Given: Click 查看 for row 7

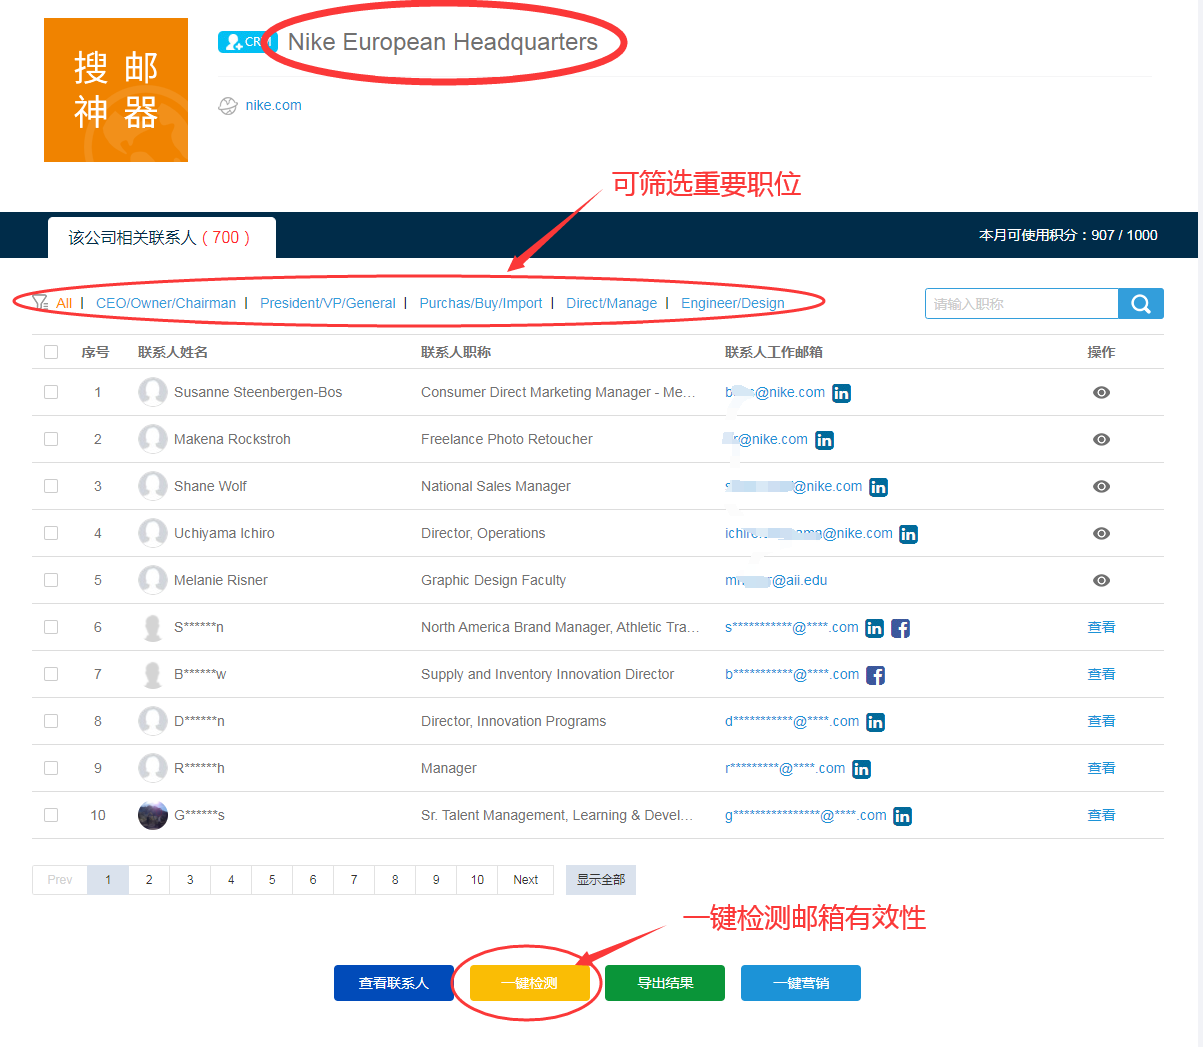Looking at the screenshot, I should (1101, 674).
